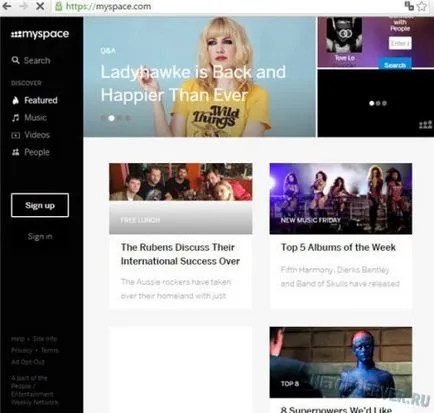
Task: Click the Sign in link
Action: tap(40, 236)
